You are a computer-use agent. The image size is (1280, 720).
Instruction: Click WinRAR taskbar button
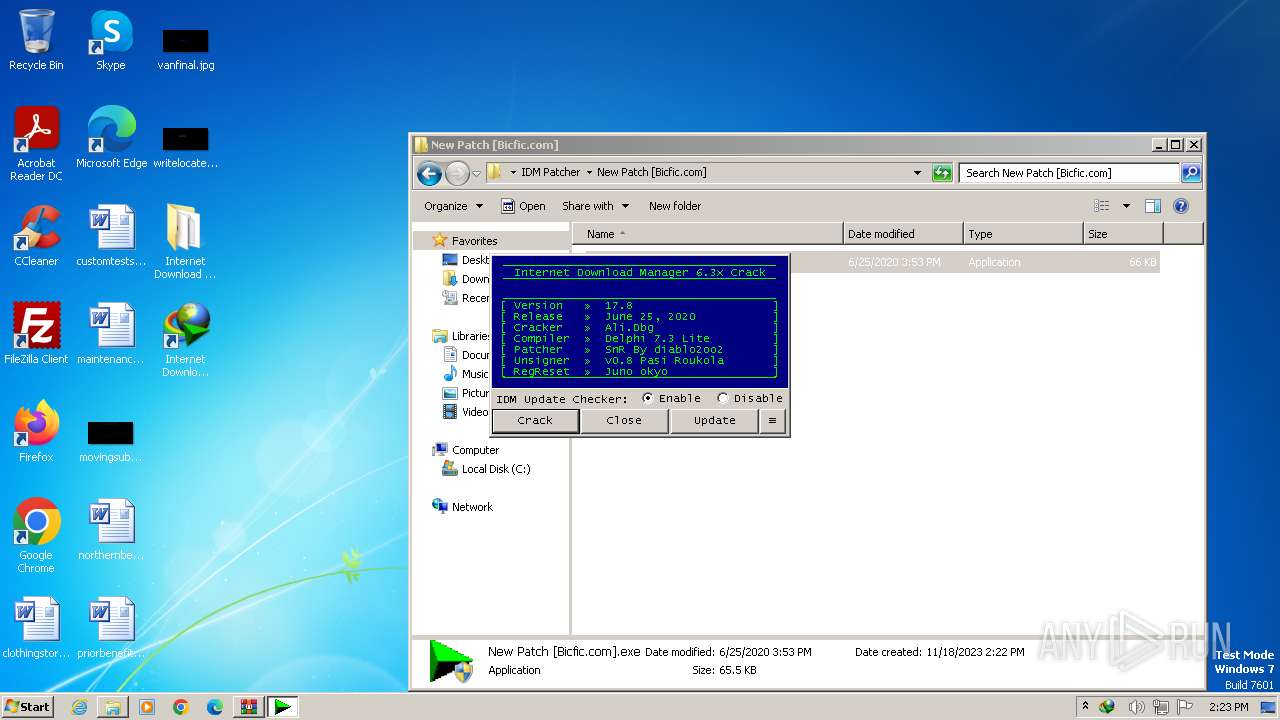click(249, 707)
